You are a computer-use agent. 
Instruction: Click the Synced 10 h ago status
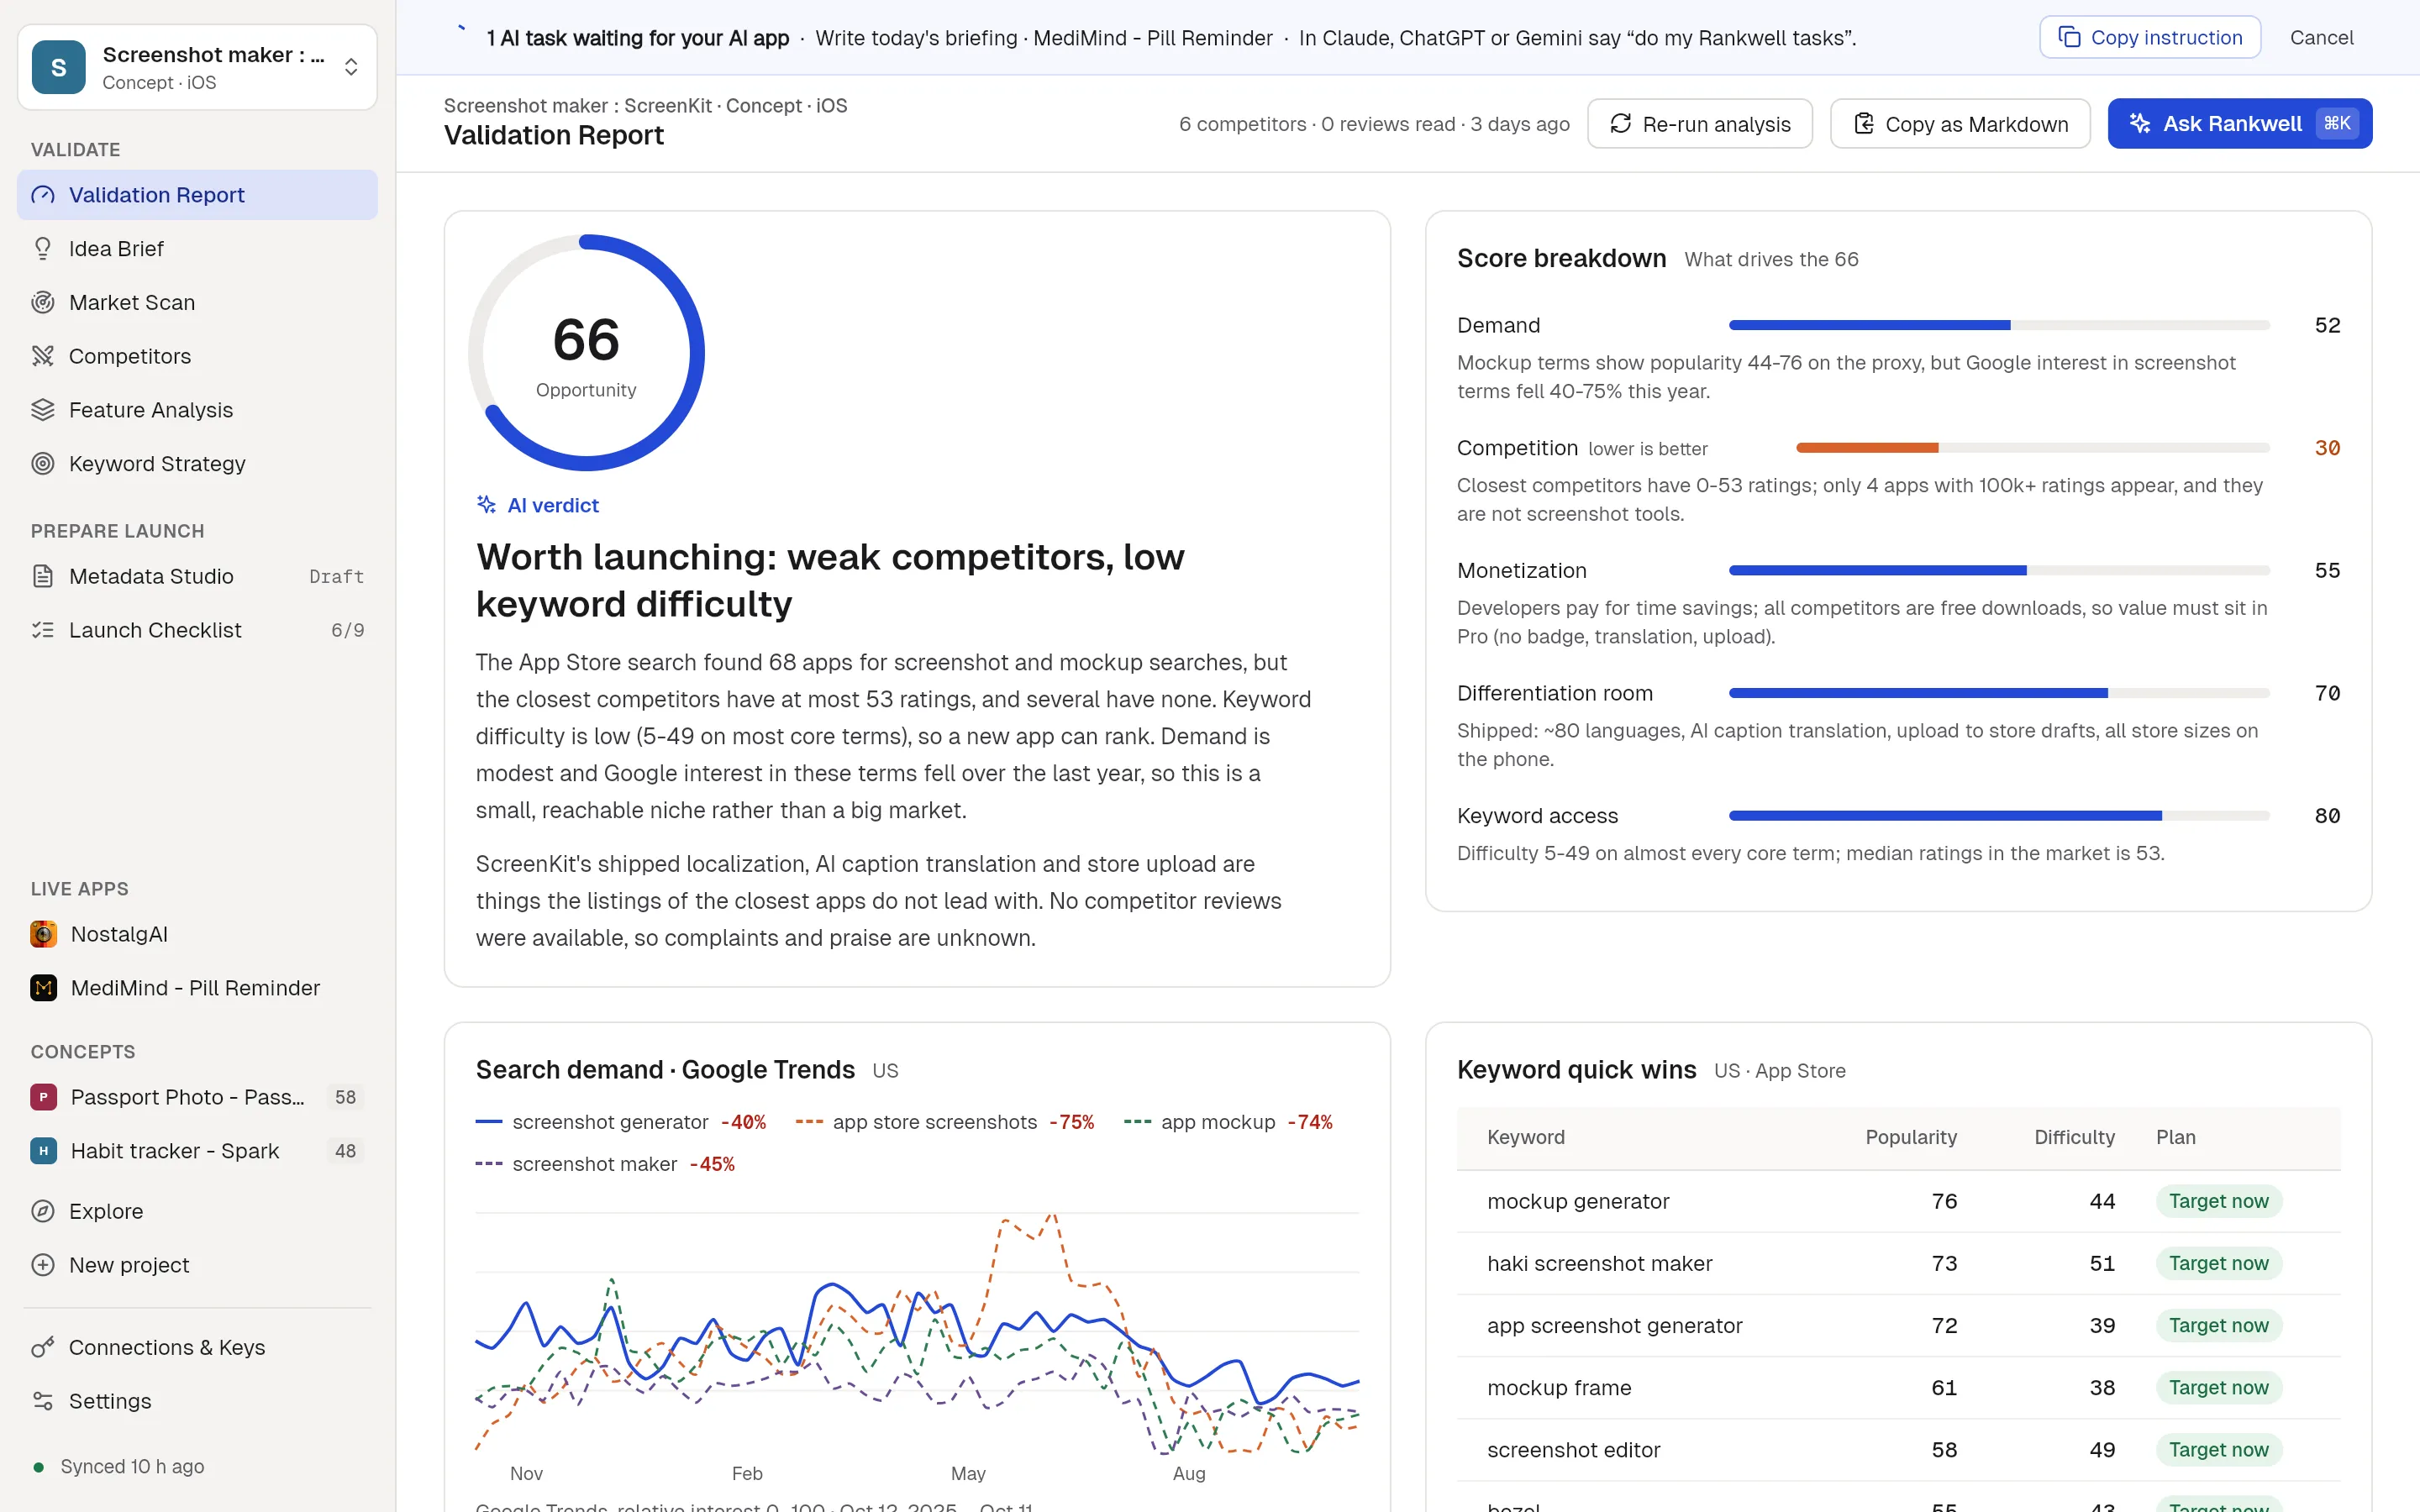[119, 1466]
